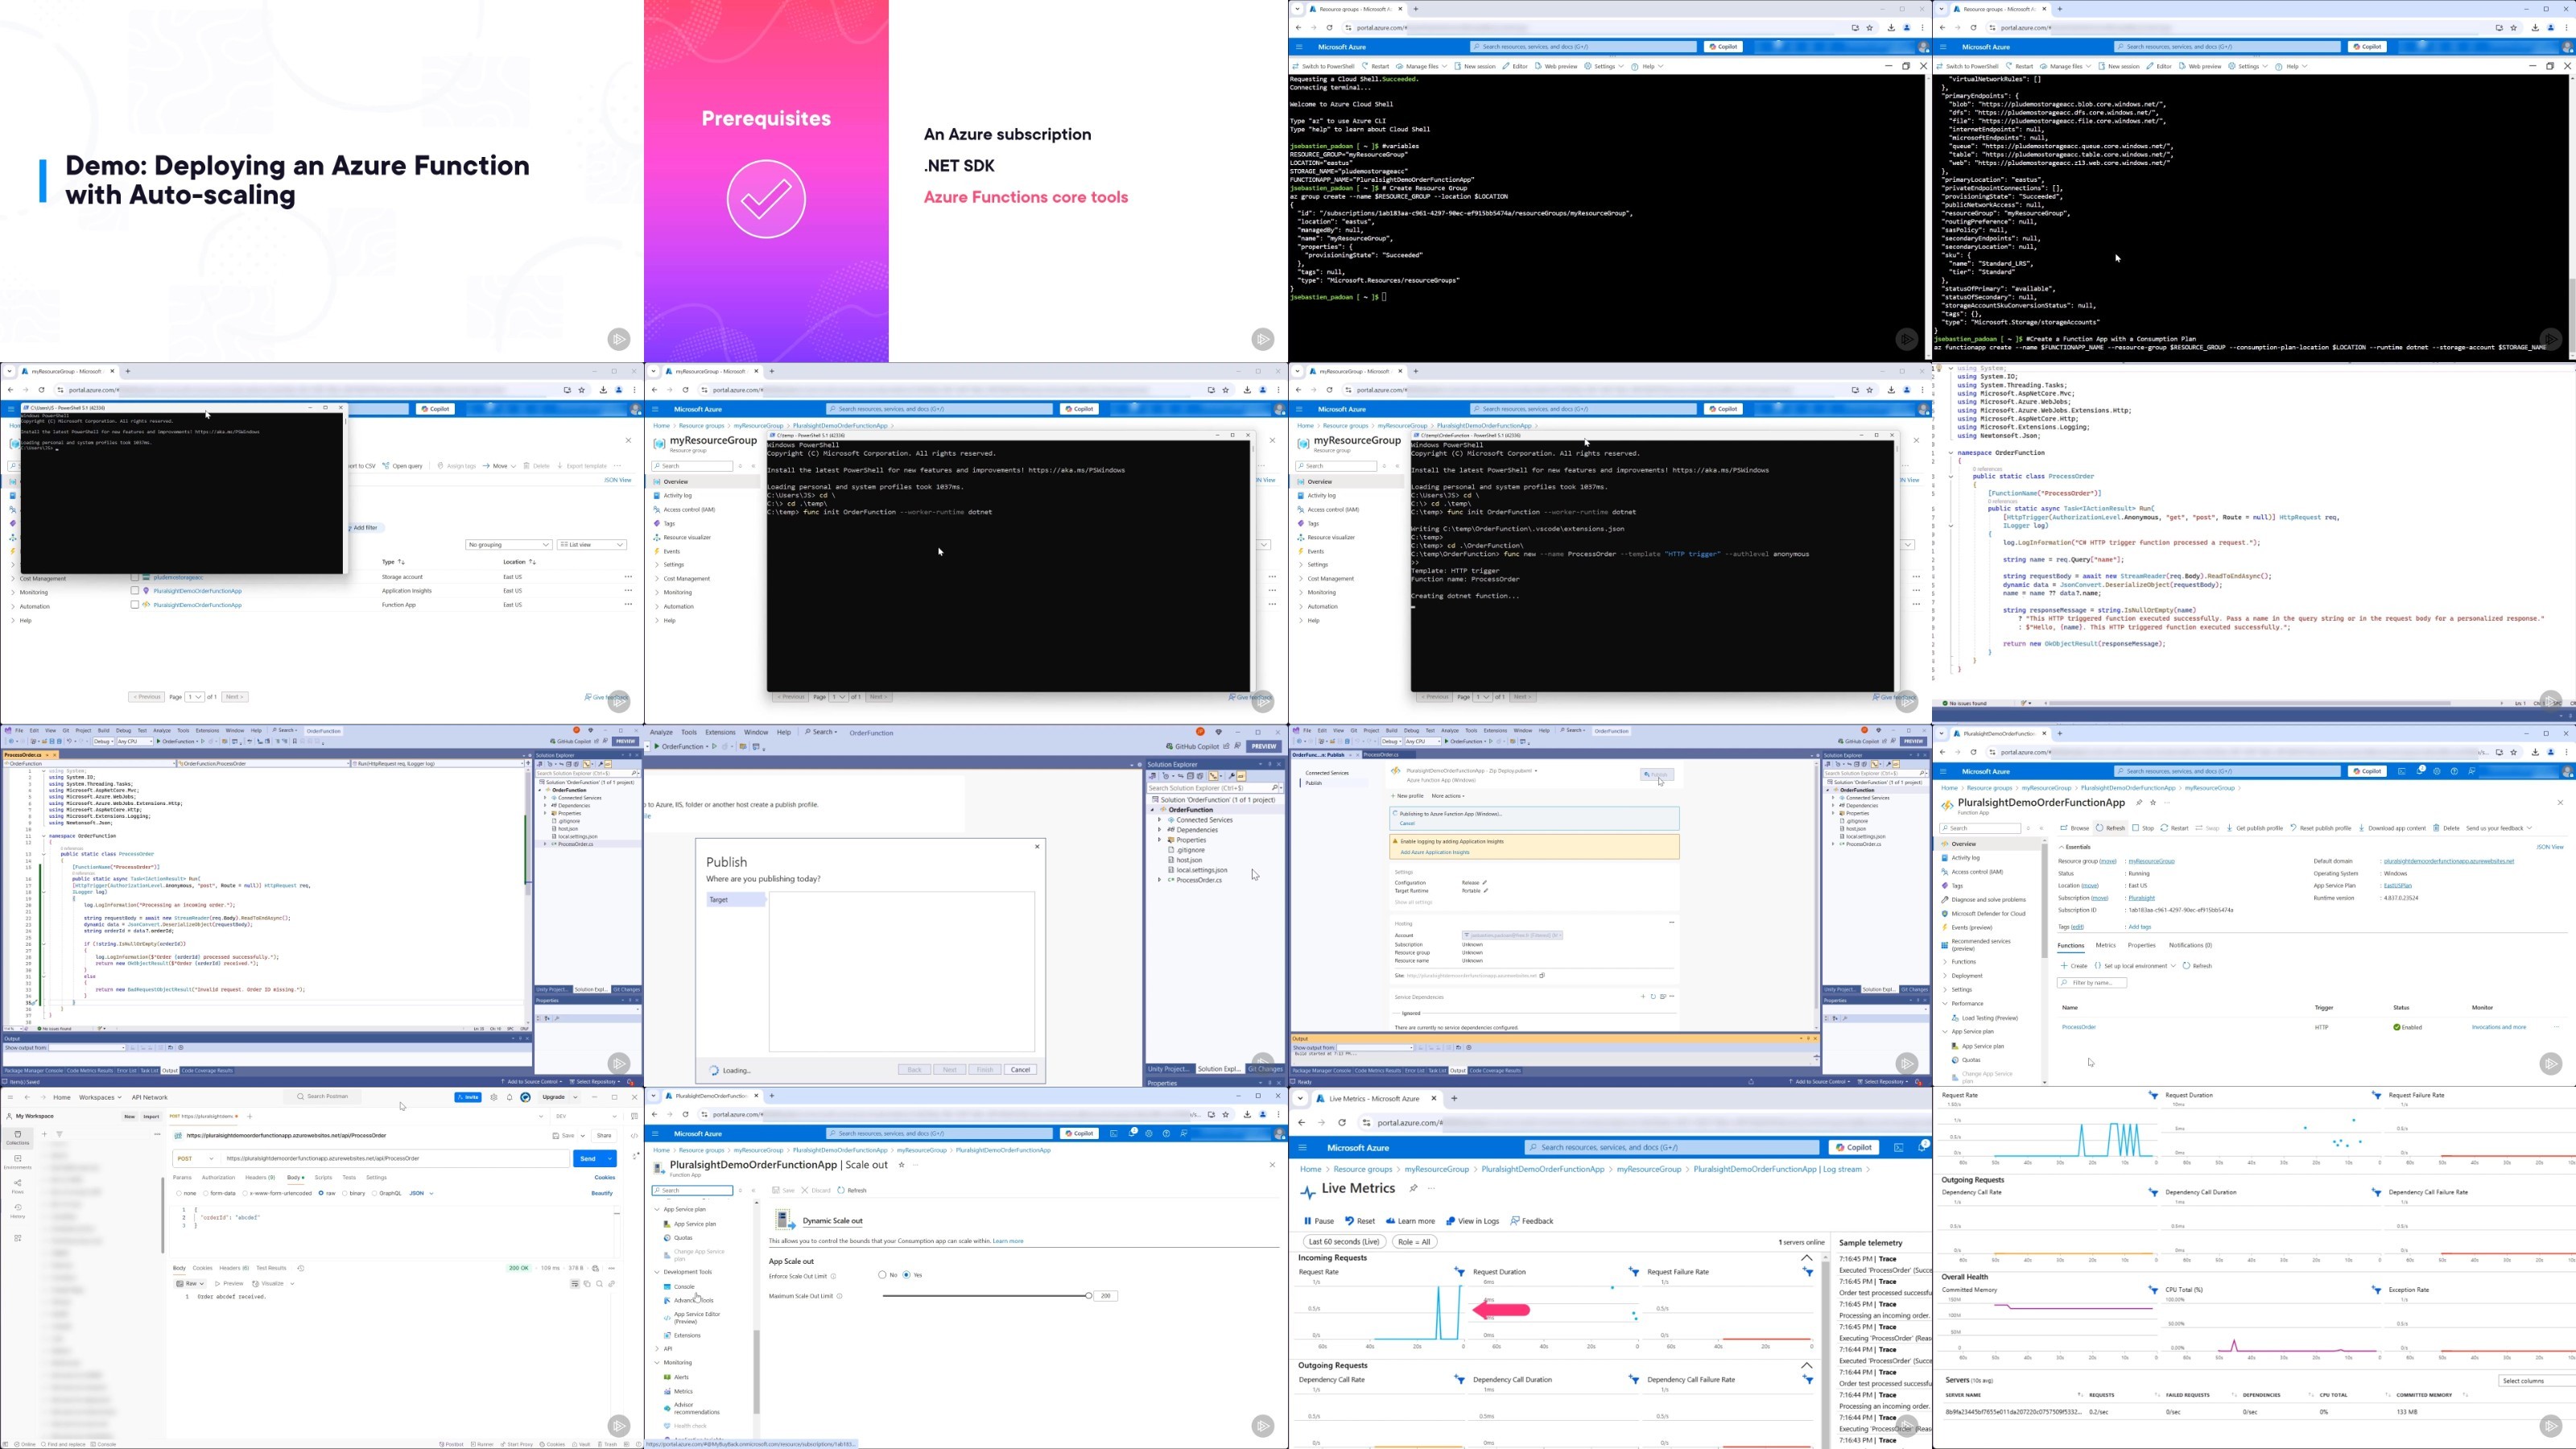Open the Invocations and more link
Image resolution: width=2576 pixels, height=1449 pixels.
coord(2499,1027)
